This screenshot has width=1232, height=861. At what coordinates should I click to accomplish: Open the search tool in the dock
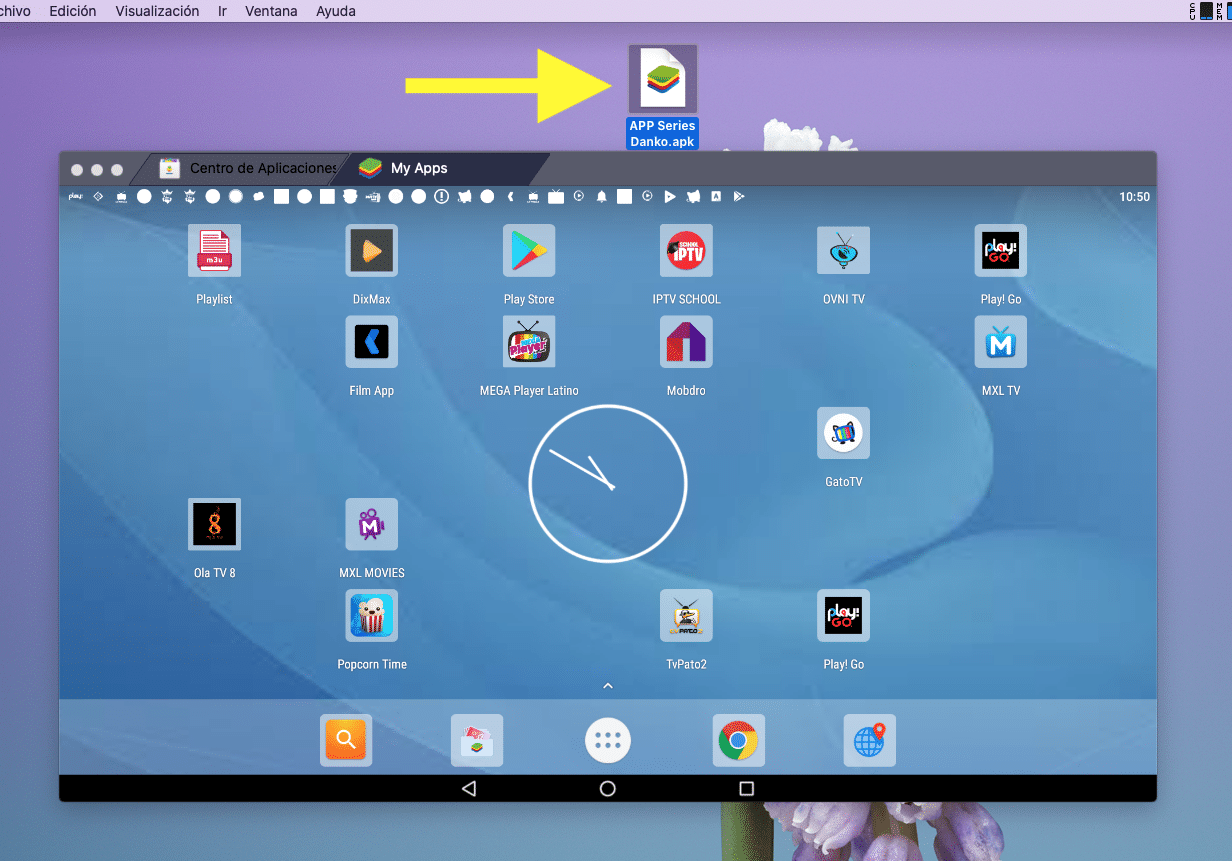tap(346, 740)
